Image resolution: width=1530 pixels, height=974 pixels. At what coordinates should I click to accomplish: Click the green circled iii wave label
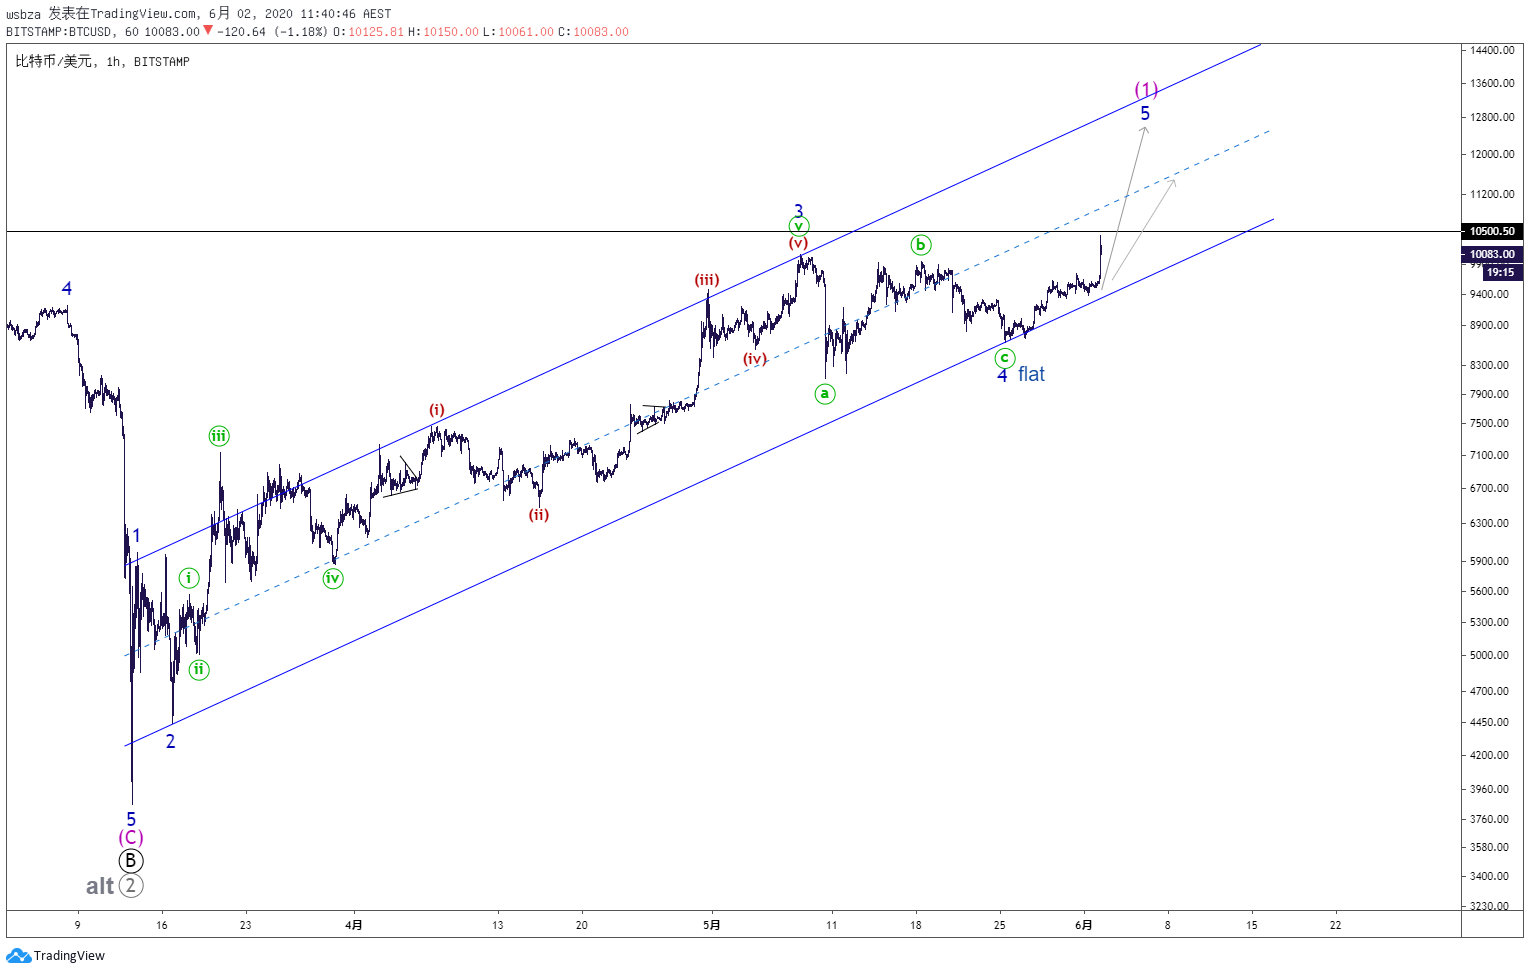click(x=219, y=436)
